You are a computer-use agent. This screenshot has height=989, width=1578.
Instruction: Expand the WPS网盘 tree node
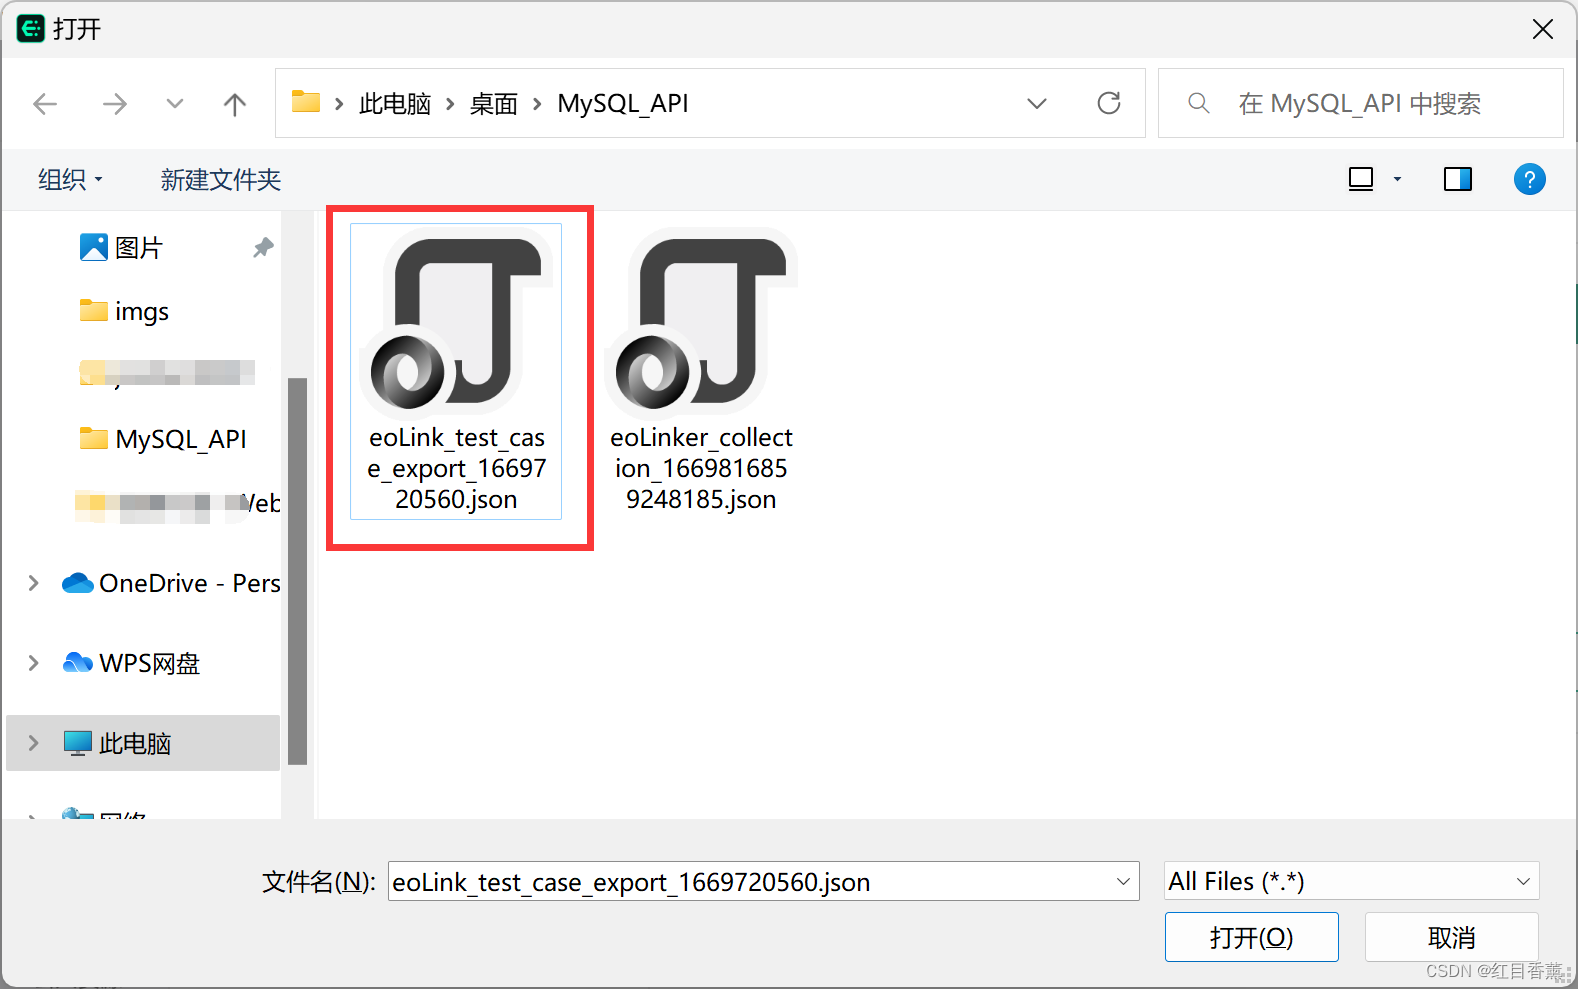click(x=34, y=663)
